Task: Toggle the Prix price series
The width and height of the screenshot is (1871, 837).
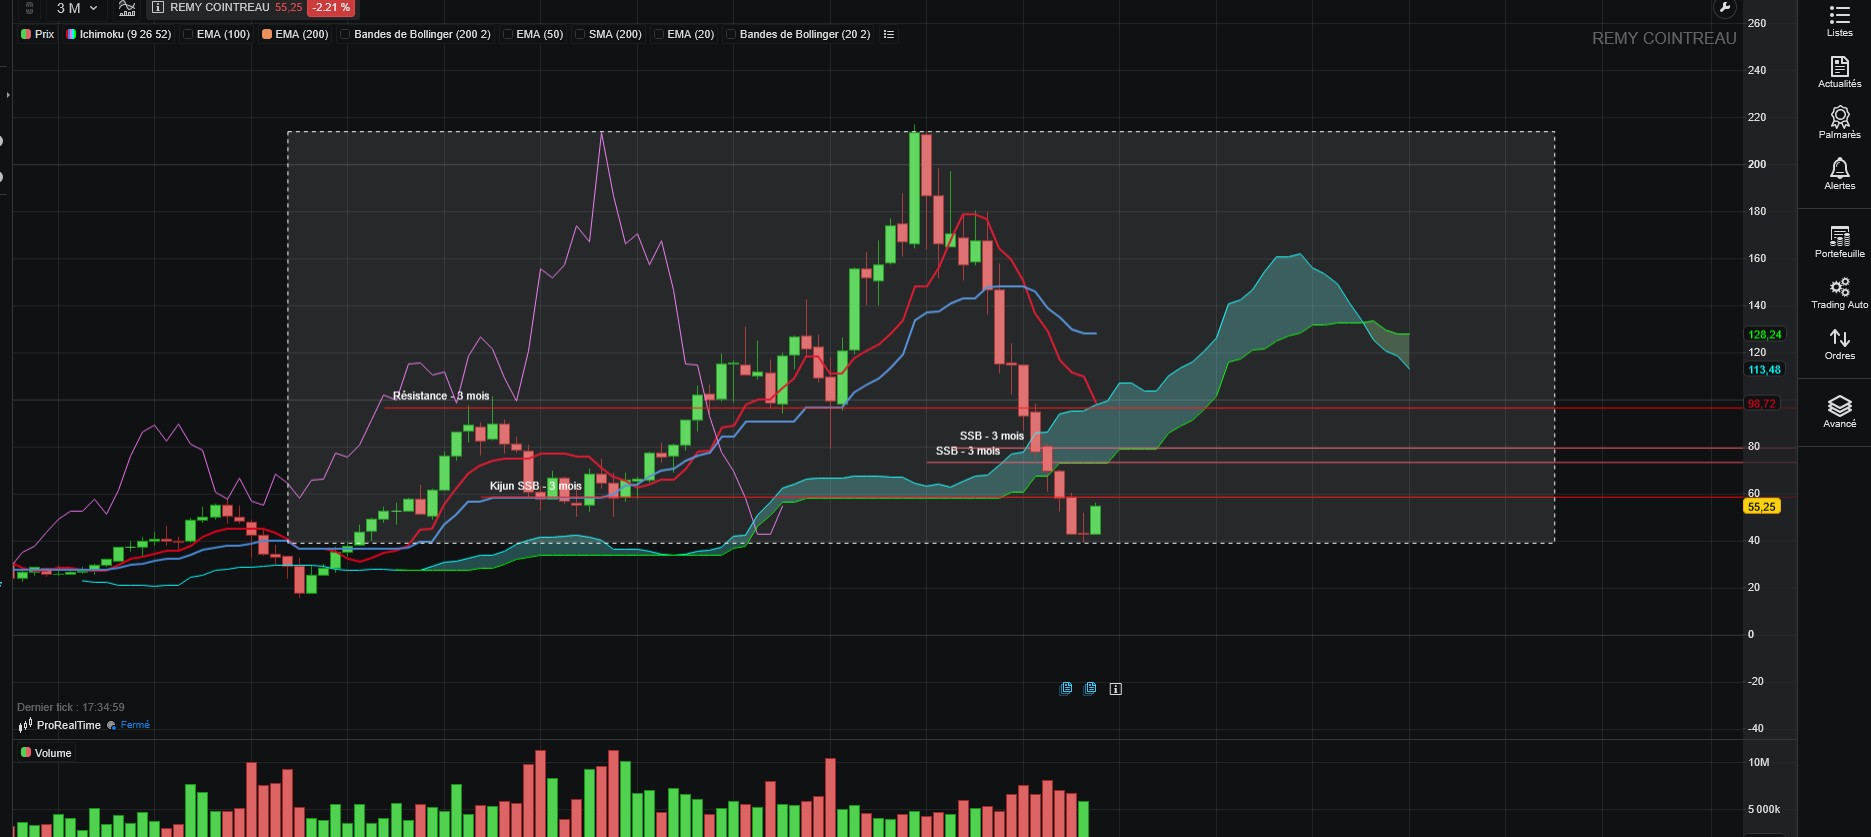Action: tap(38, 34)
